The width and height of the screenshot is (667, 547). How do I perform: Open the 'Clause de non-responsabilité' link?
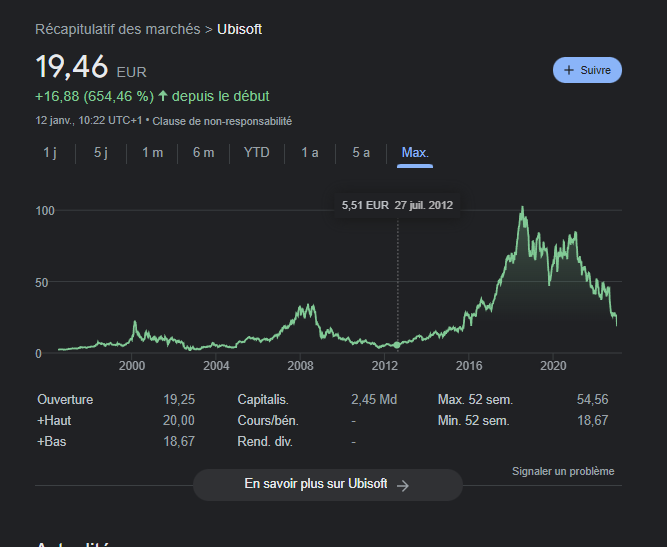(x=222, y=121)
